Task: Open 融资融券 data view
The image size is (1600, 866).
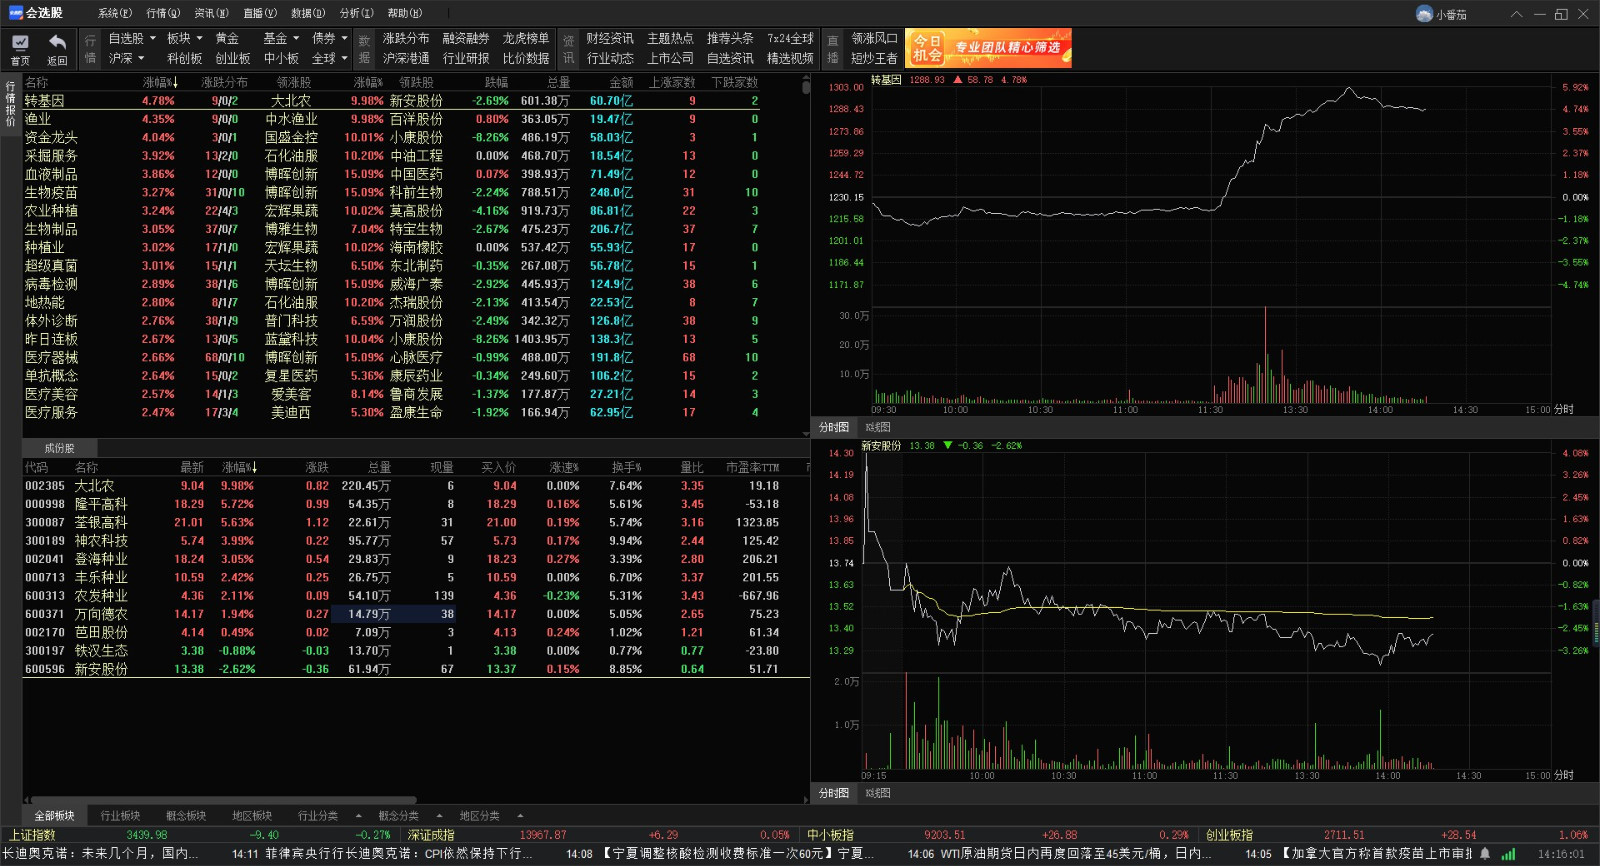Action: click(x=466, y=38)
